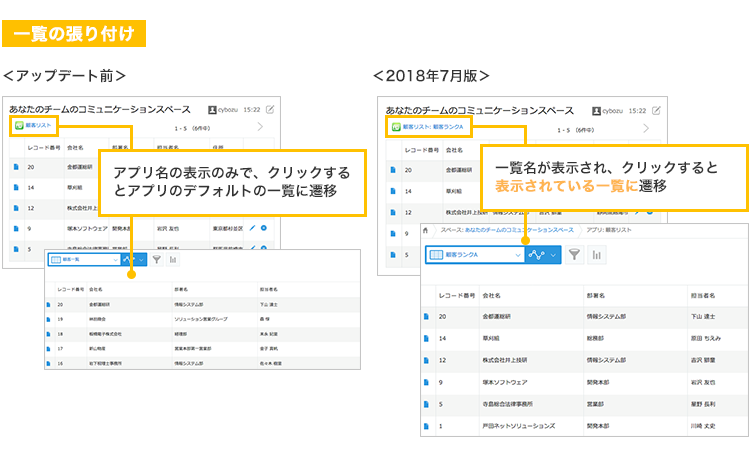Click the pencil edit icon on 塚本ソフトウェア row

coord(250,229)
